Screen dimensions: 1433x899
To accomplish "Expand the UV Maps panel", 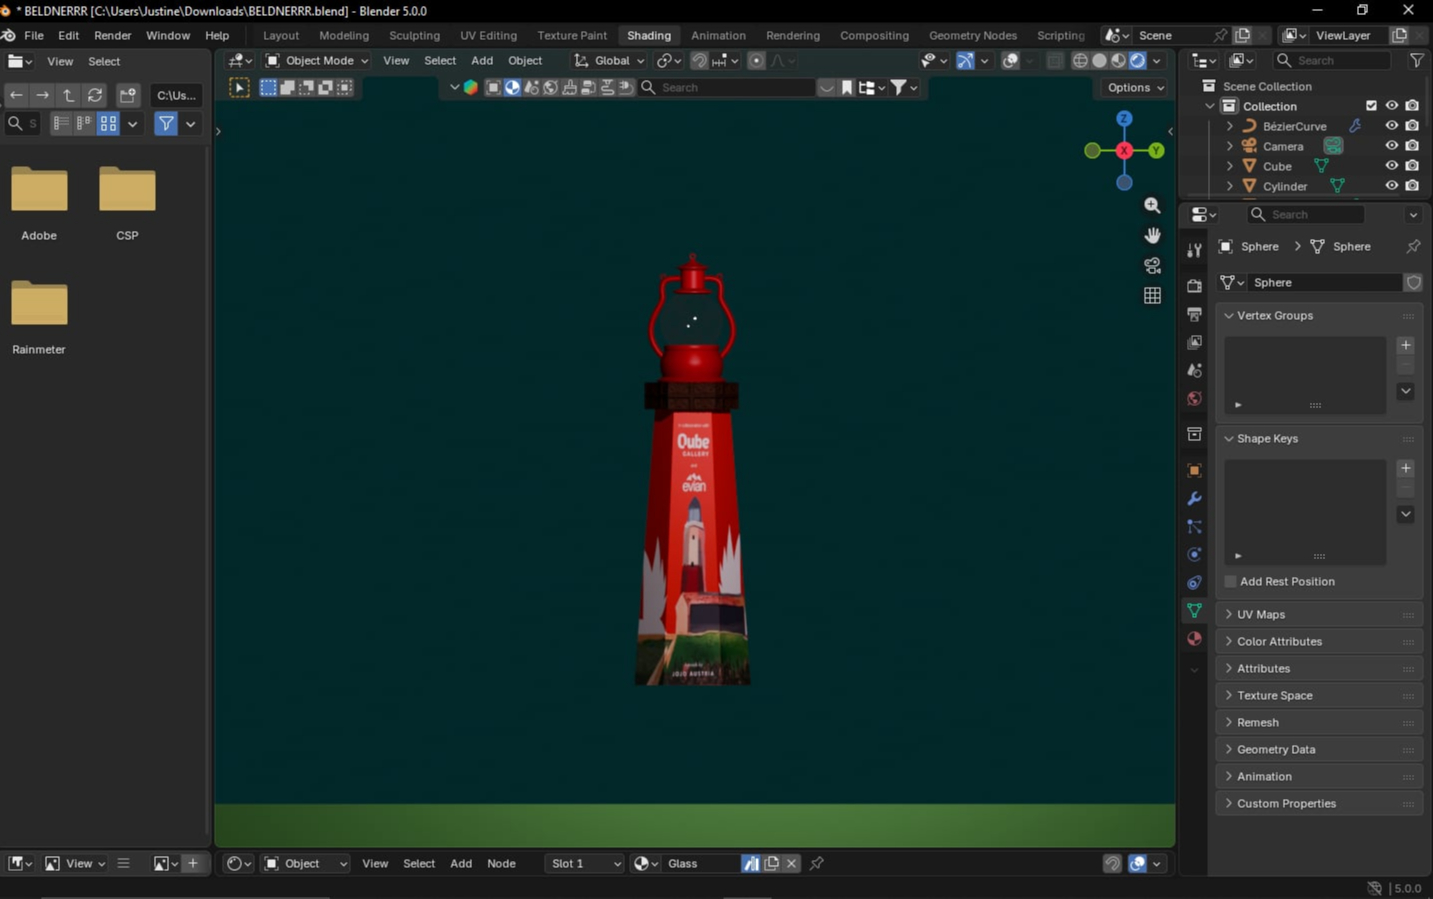I will 1319,614.
